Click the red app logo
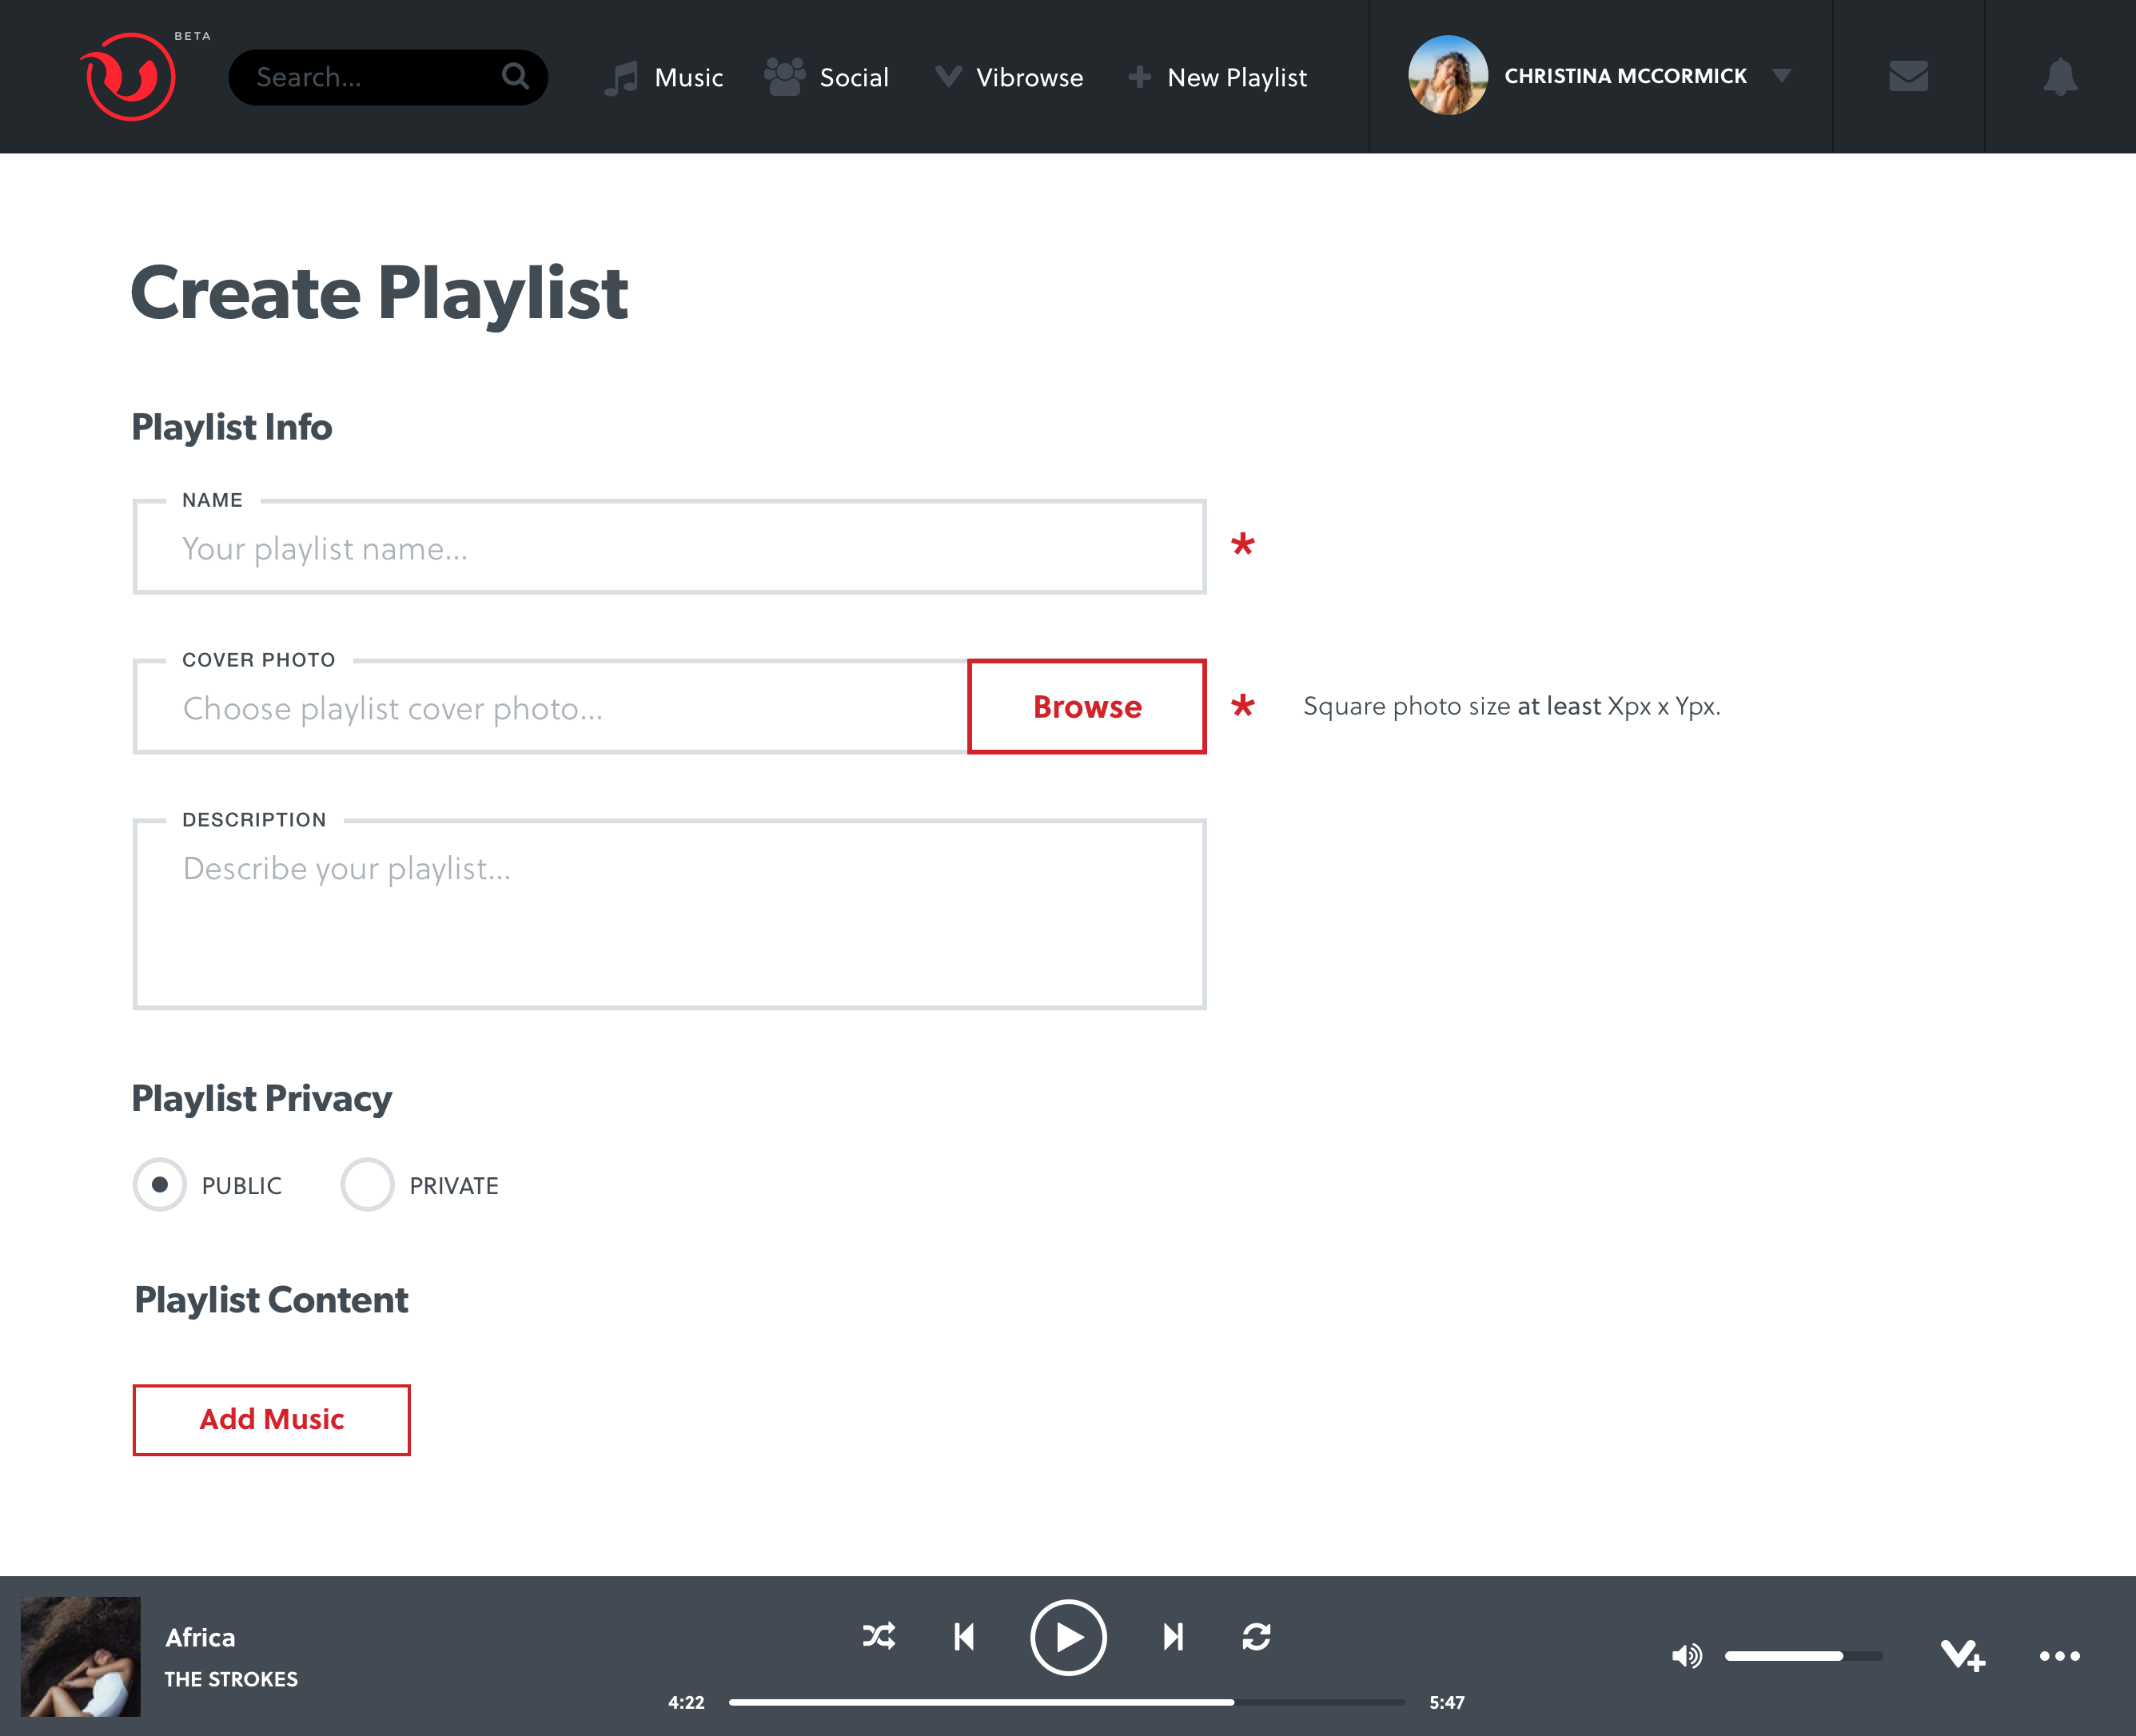The width and height of the screenshot is (2136, 1736). (x=128, y=76)
